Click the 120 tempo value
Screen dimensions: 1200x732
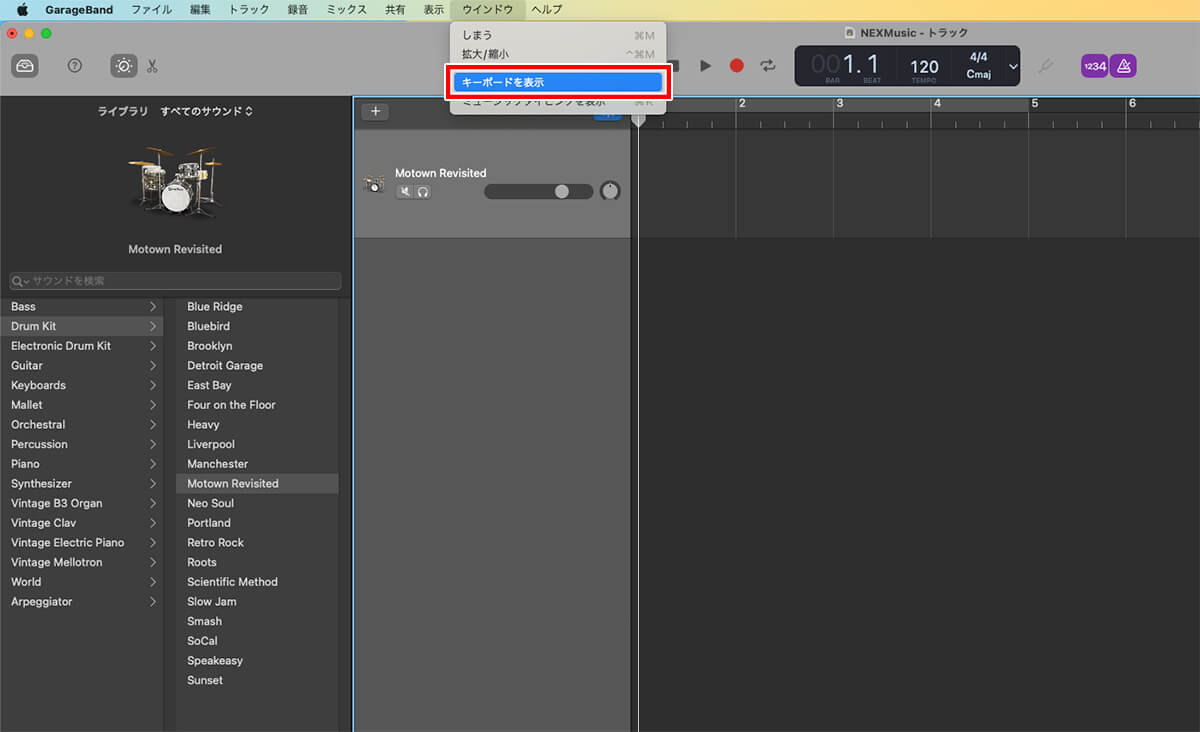924,67
